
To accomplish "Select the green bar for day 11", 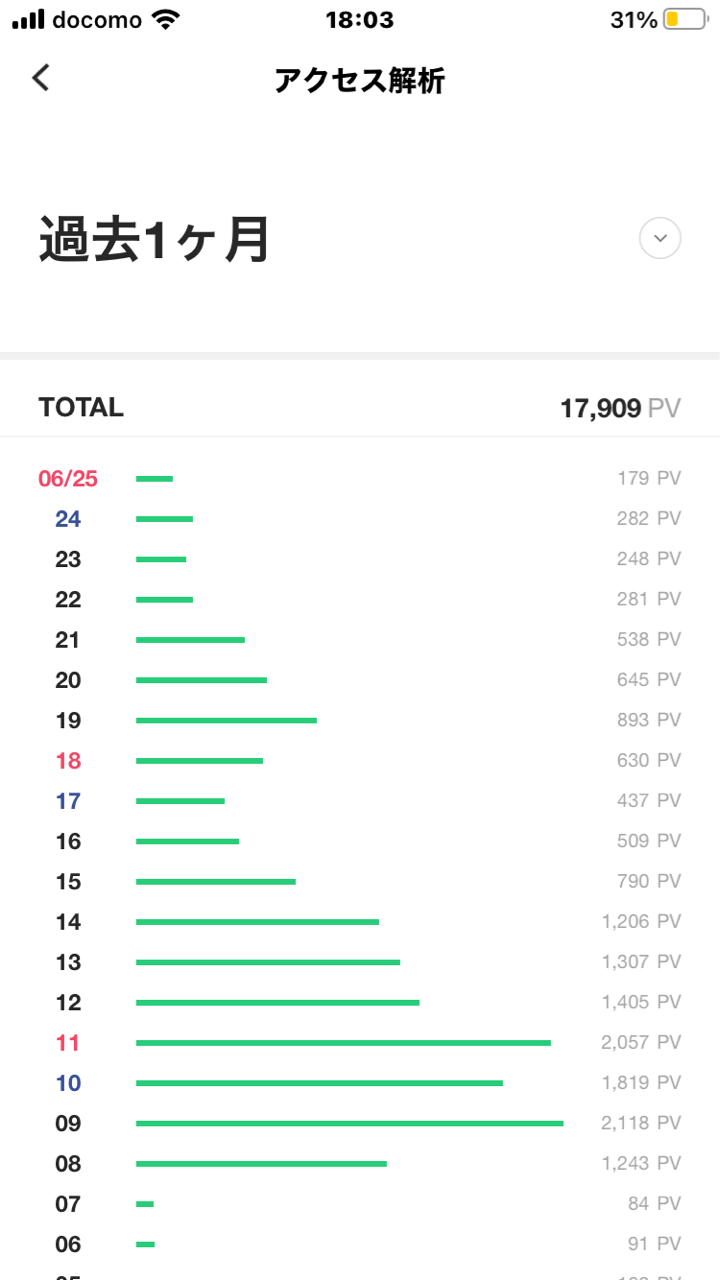I will (343, 1043).
